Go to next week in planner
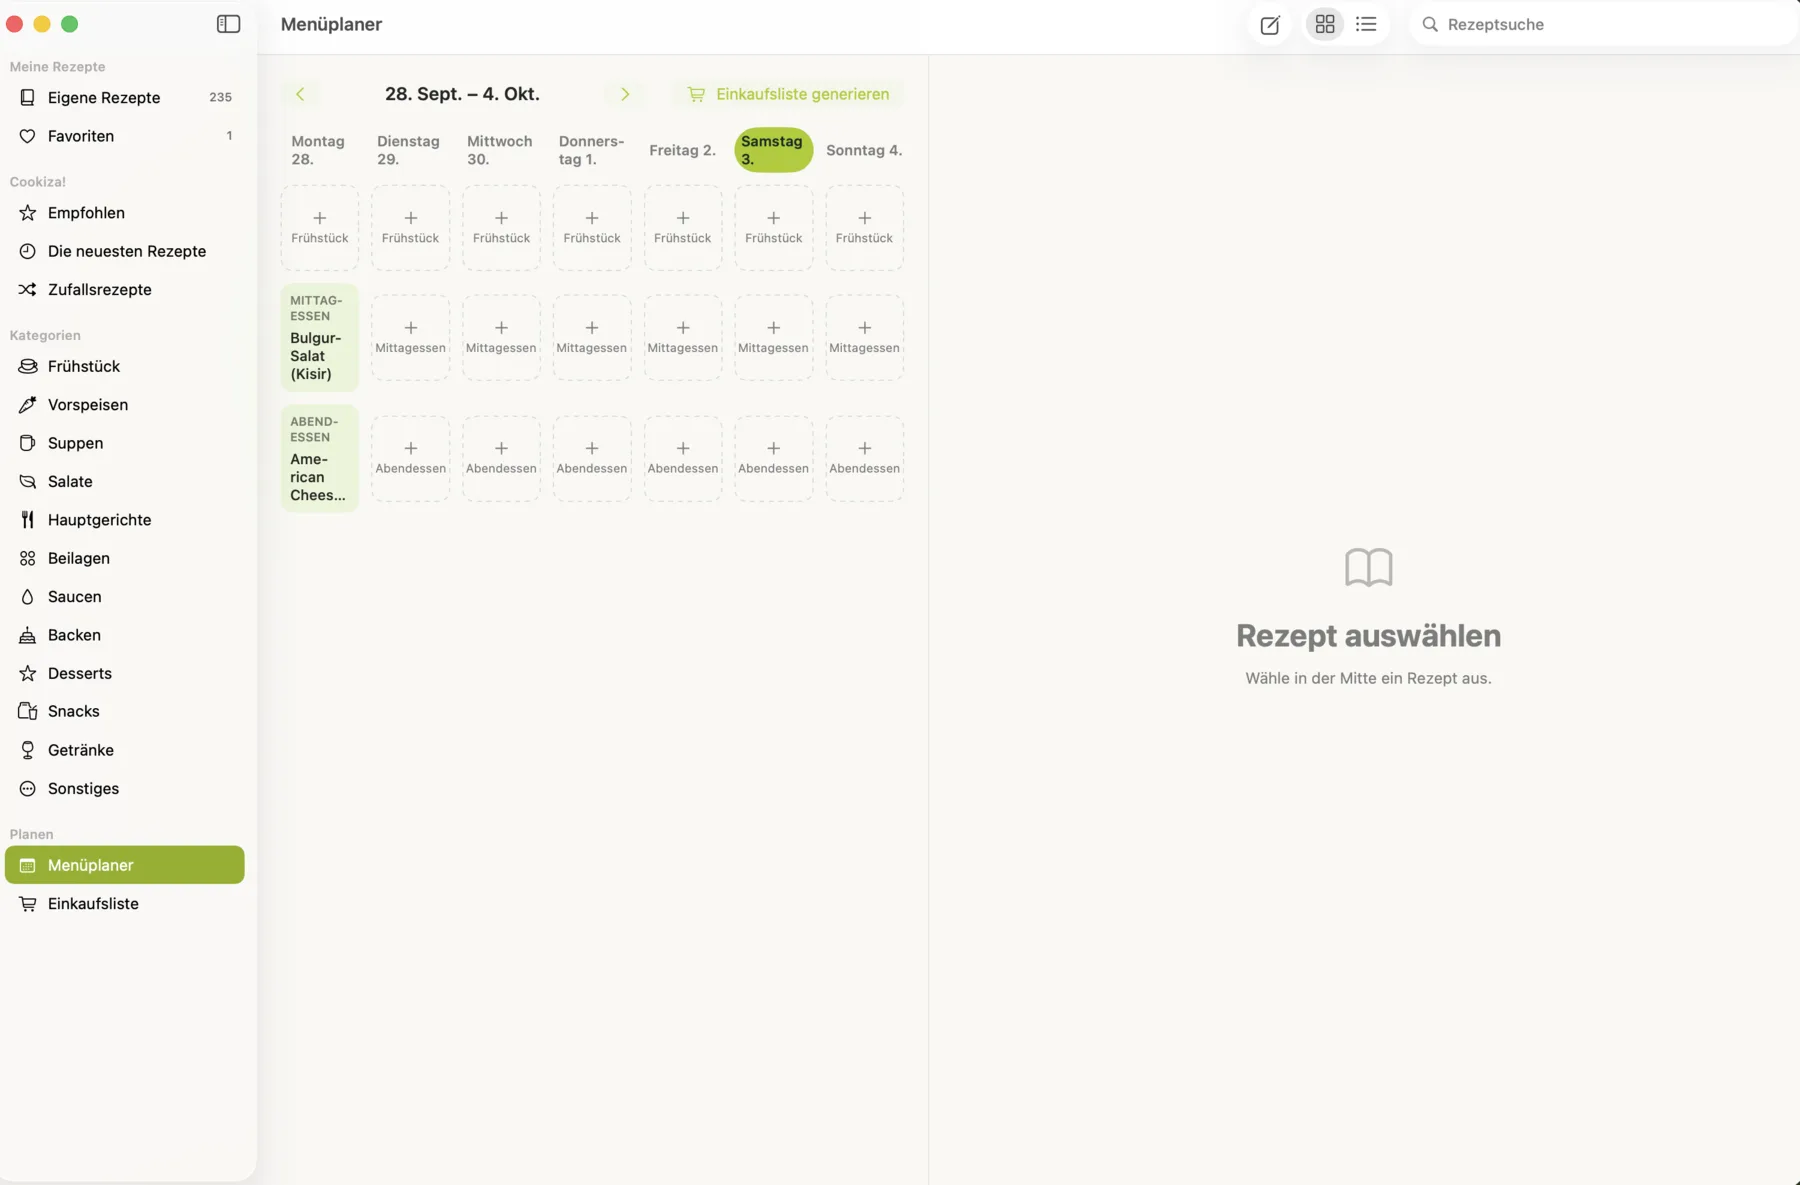The width and height of the screenshot is (1800, 1185). click(x=625, y=94)
